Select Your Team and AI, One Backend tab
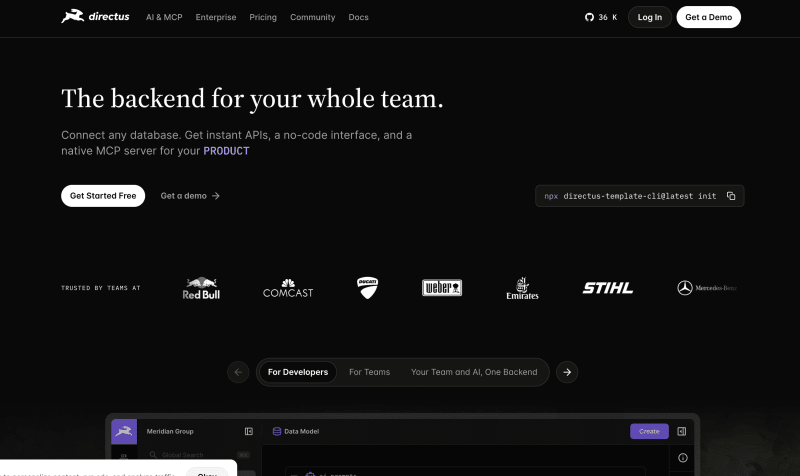Viewport: 800px width, 476px height. (474, 372)
